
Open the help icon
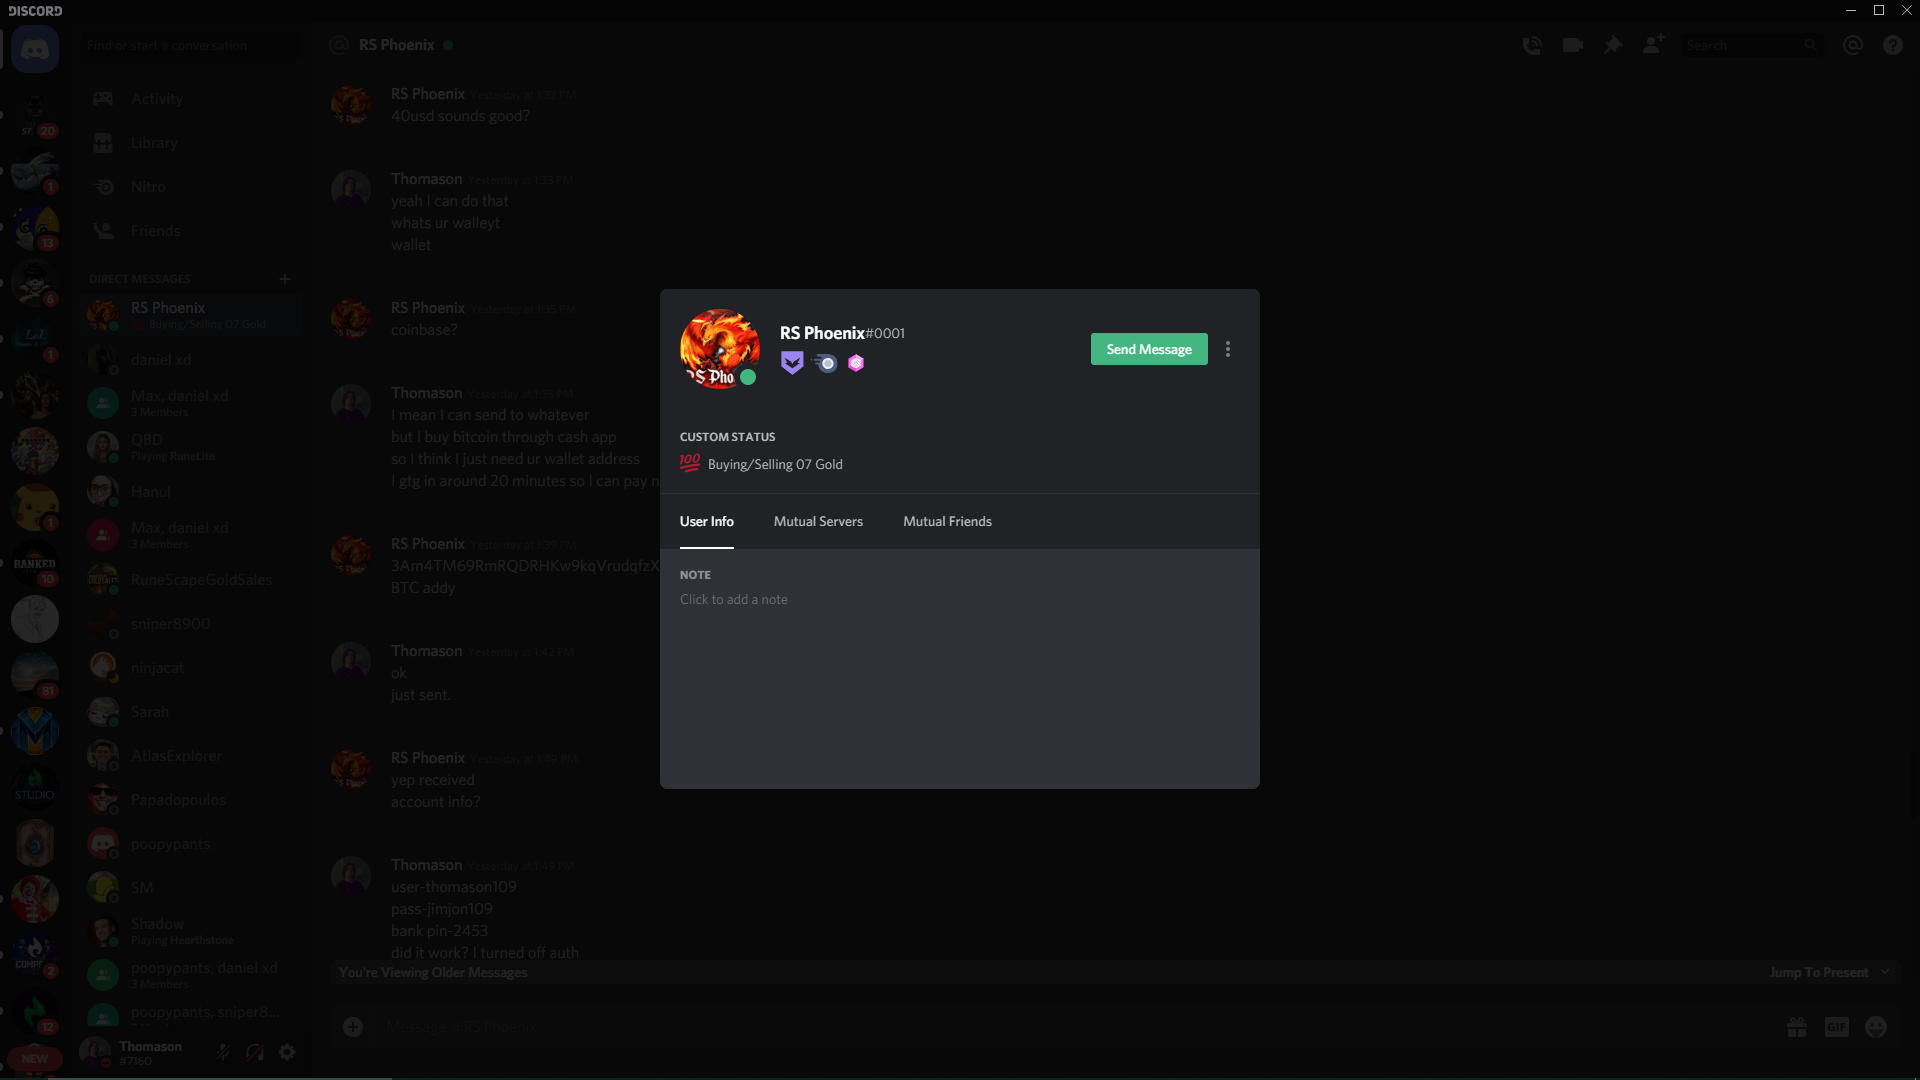point(1893,45)
